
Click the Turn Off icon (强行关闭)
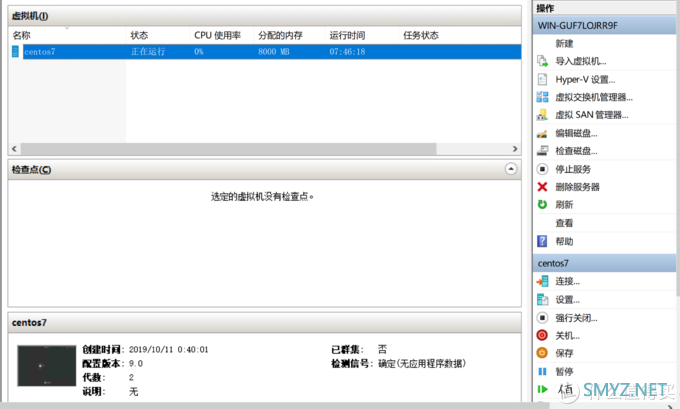(x=542, y=318)
